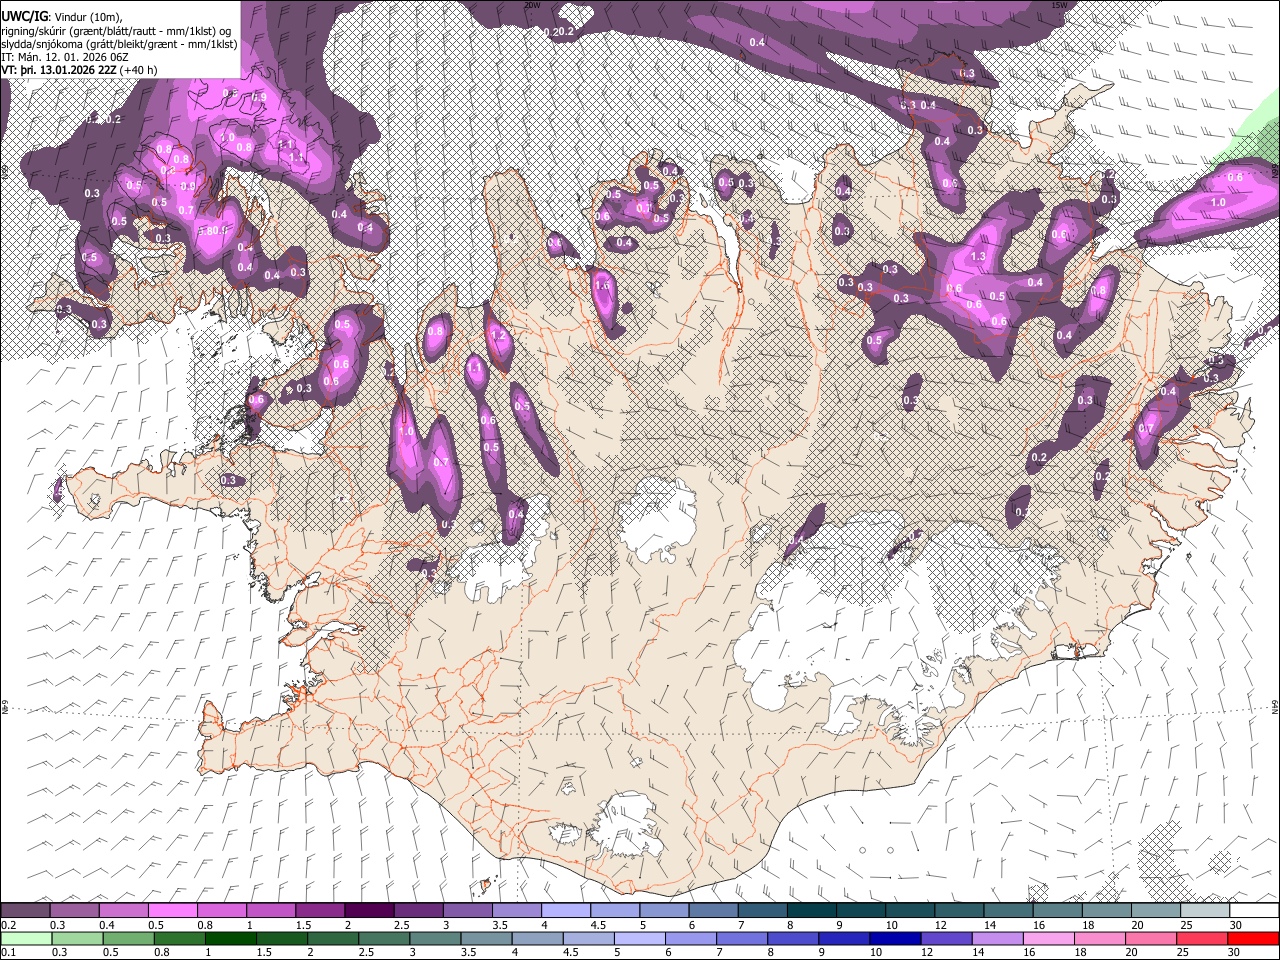Pick lower legend swatch between 8 and 9

[792, 938]
